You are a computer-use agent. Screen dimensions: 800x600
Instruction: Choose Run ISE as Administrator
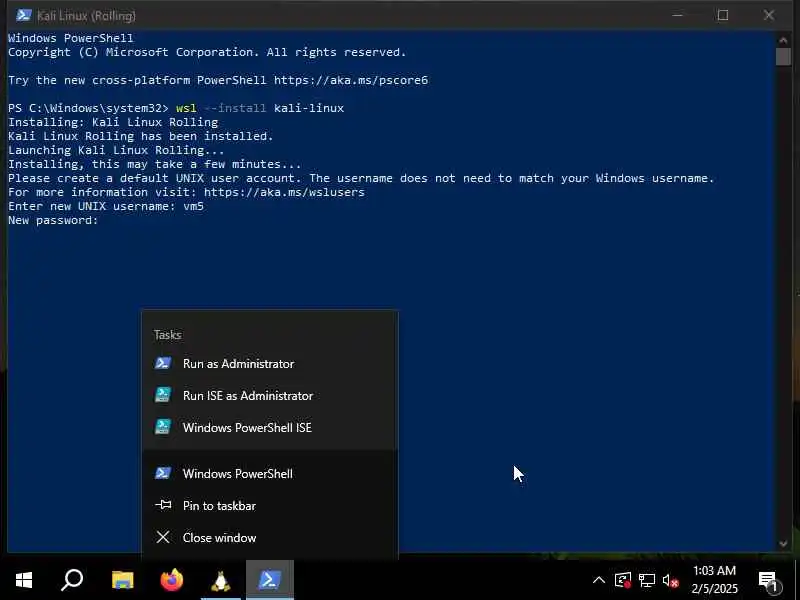pos(269,396)
